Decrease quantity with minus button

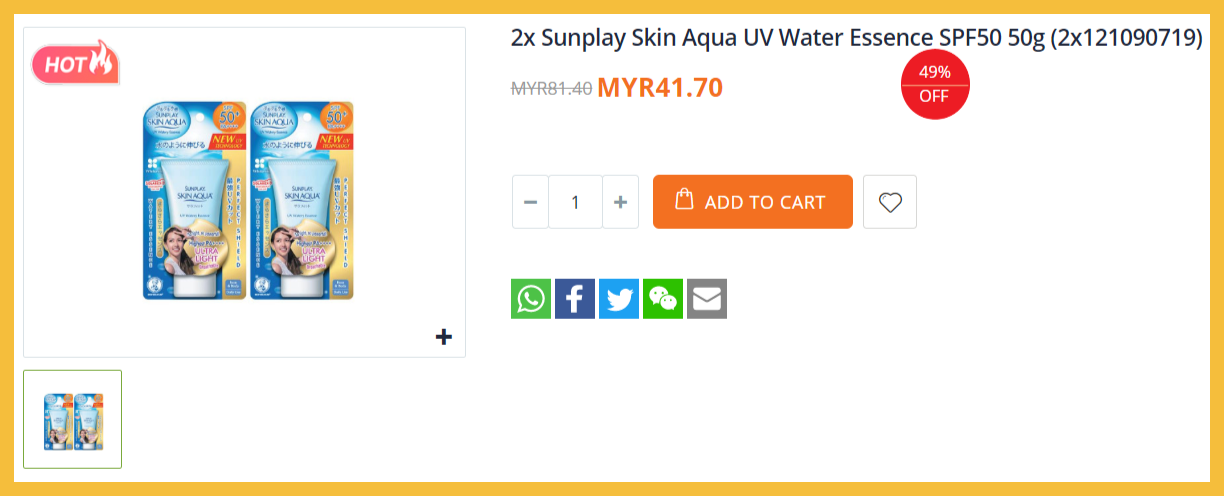pos(530,202)
